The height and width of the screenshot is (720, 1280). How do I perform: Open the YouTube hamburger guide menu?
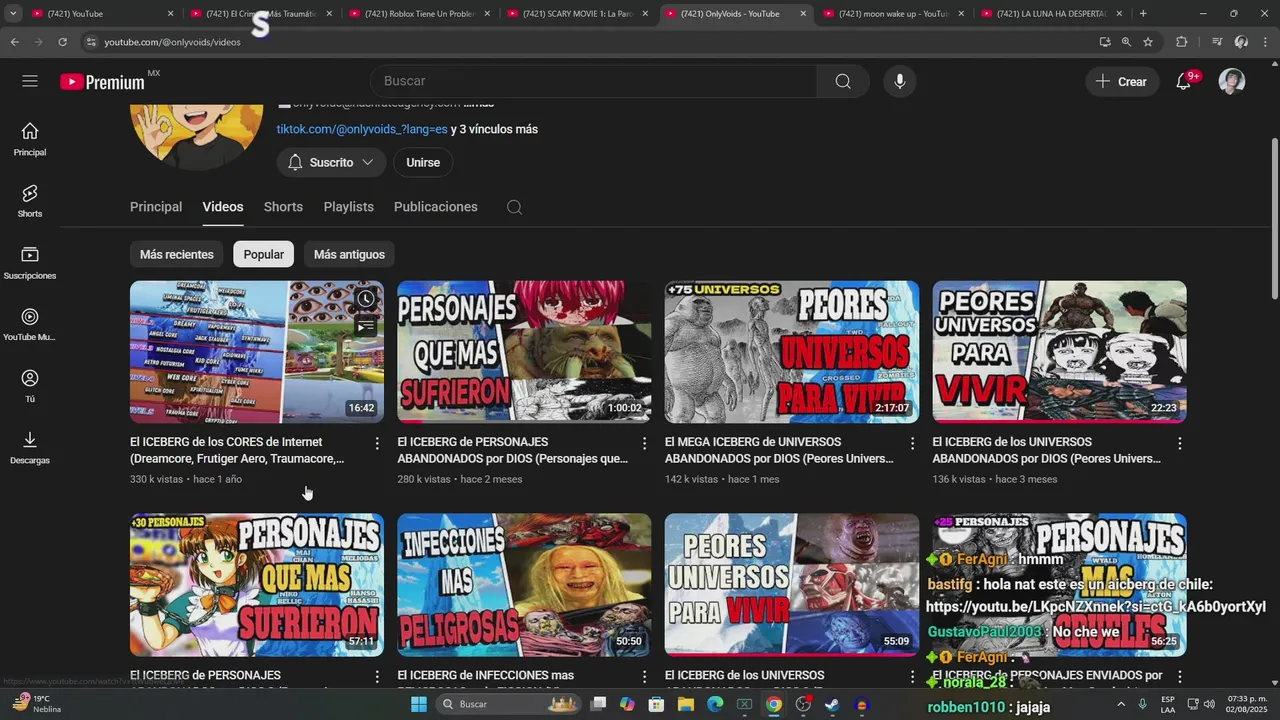(x=30, y=81)
